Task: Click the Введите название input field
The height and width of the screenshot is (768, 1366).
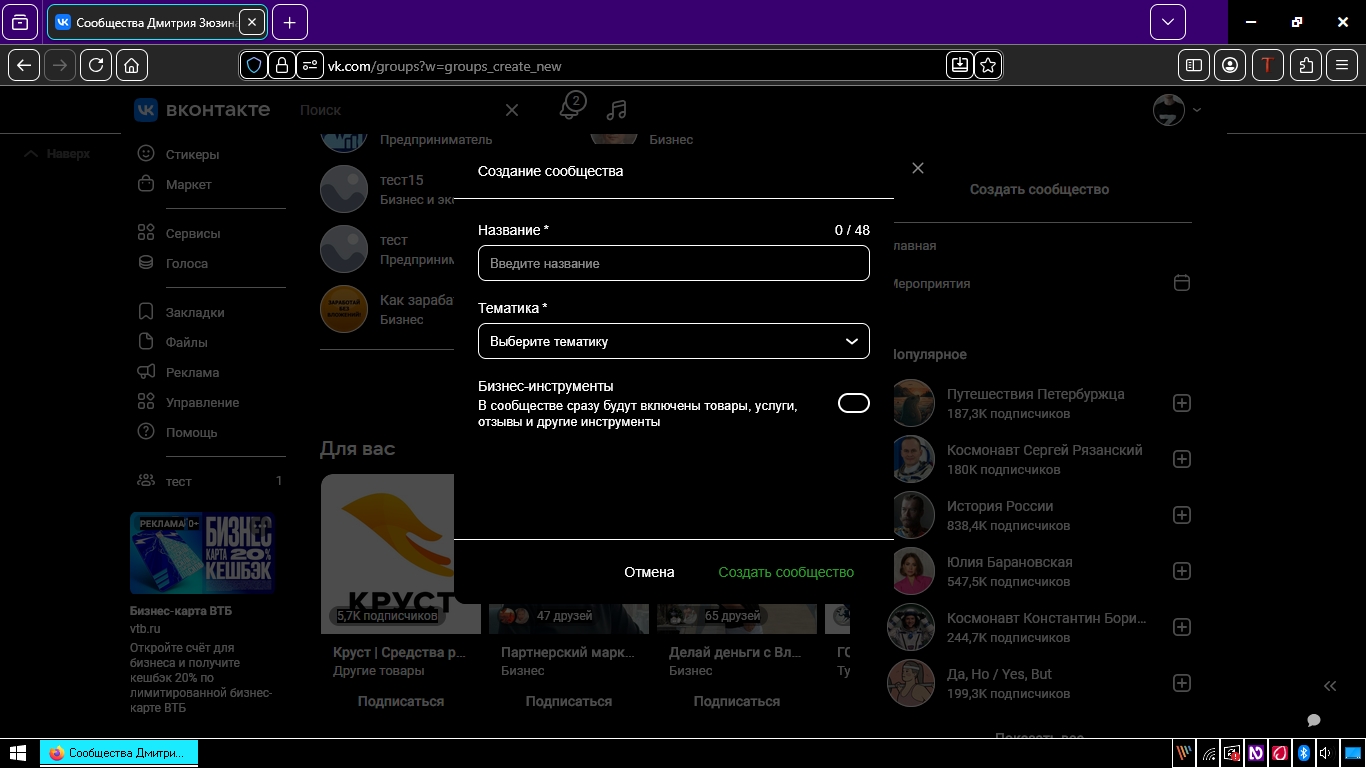Action: 673,263
